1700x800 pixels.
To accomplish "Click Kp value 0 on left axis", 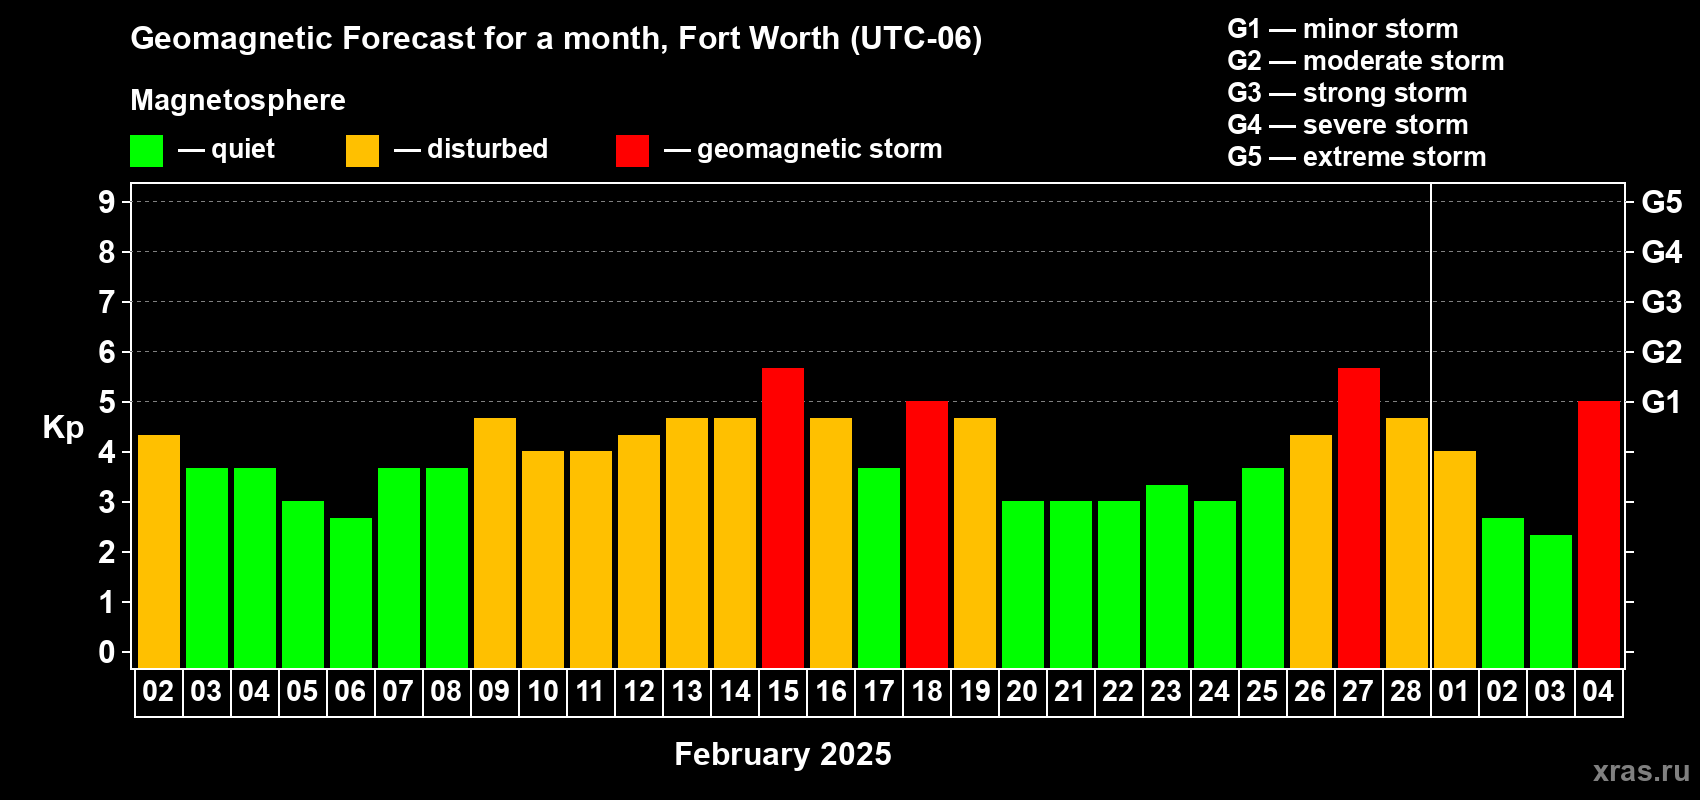I will coord(107,652).
